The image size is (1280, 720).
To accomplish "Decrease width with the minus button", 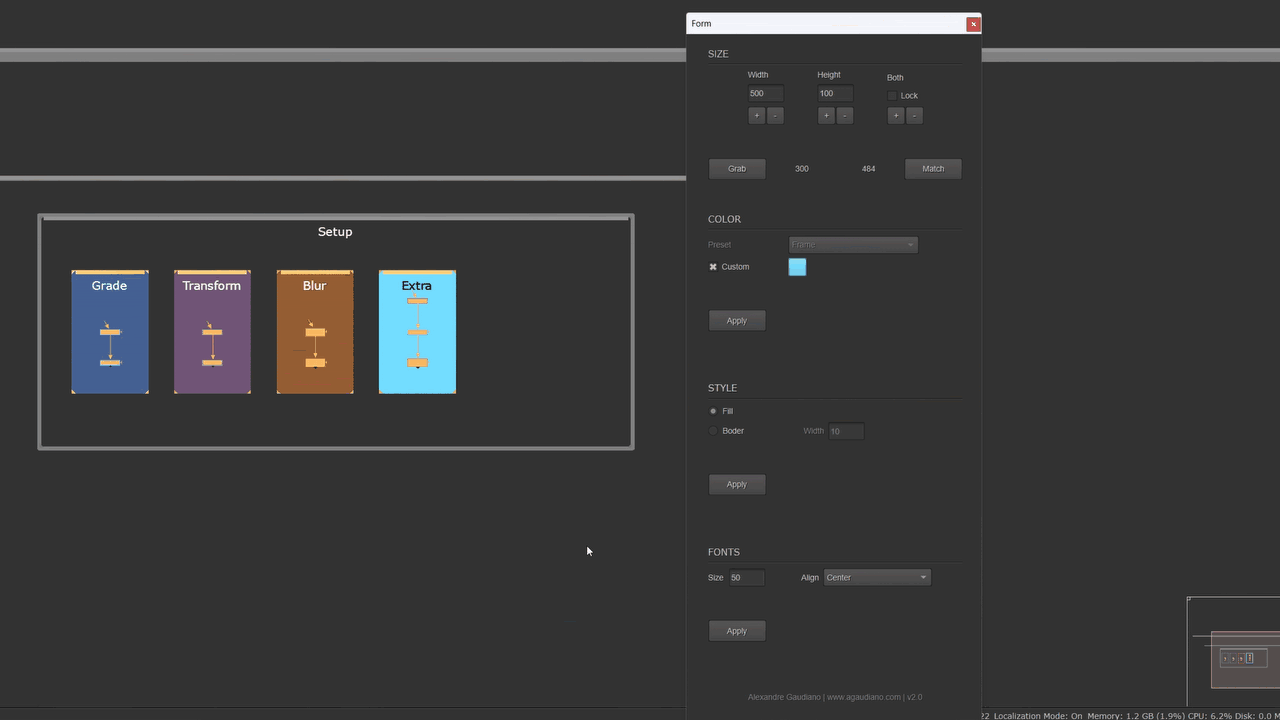I will coord(775,116).
